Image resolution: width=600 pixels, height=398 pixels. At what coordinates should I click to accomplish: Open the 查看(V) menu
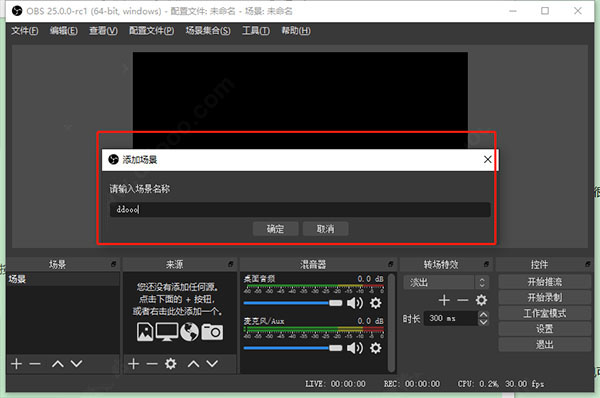[103, 31]
